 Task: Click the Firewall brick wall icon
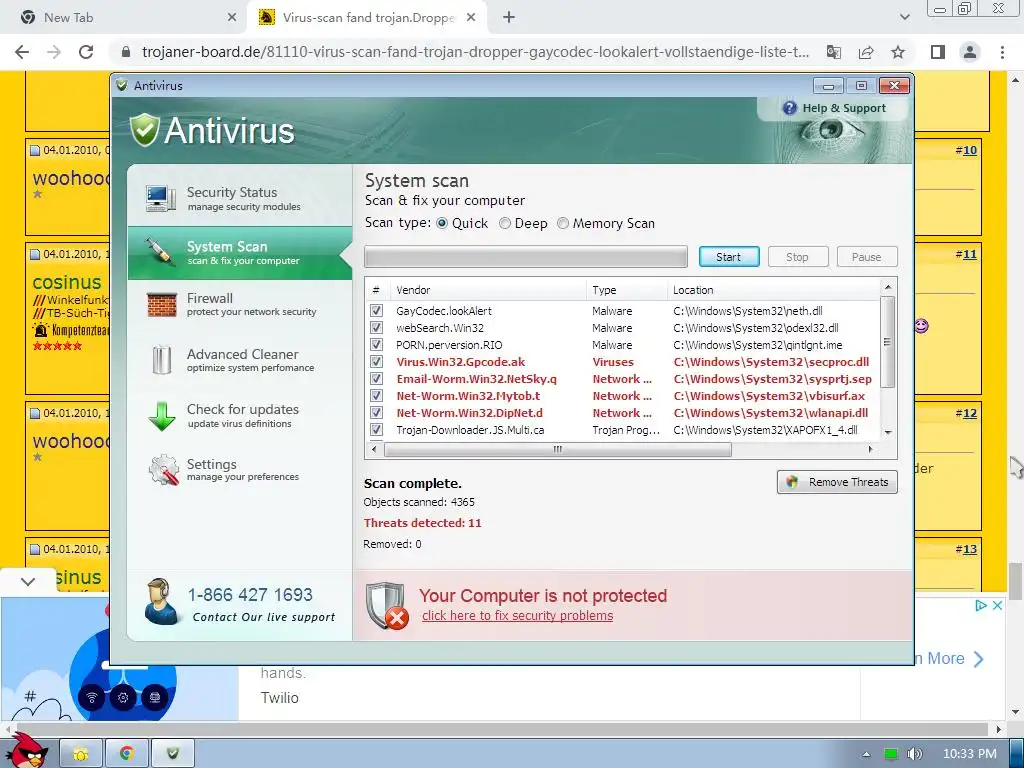pos(161,304)
